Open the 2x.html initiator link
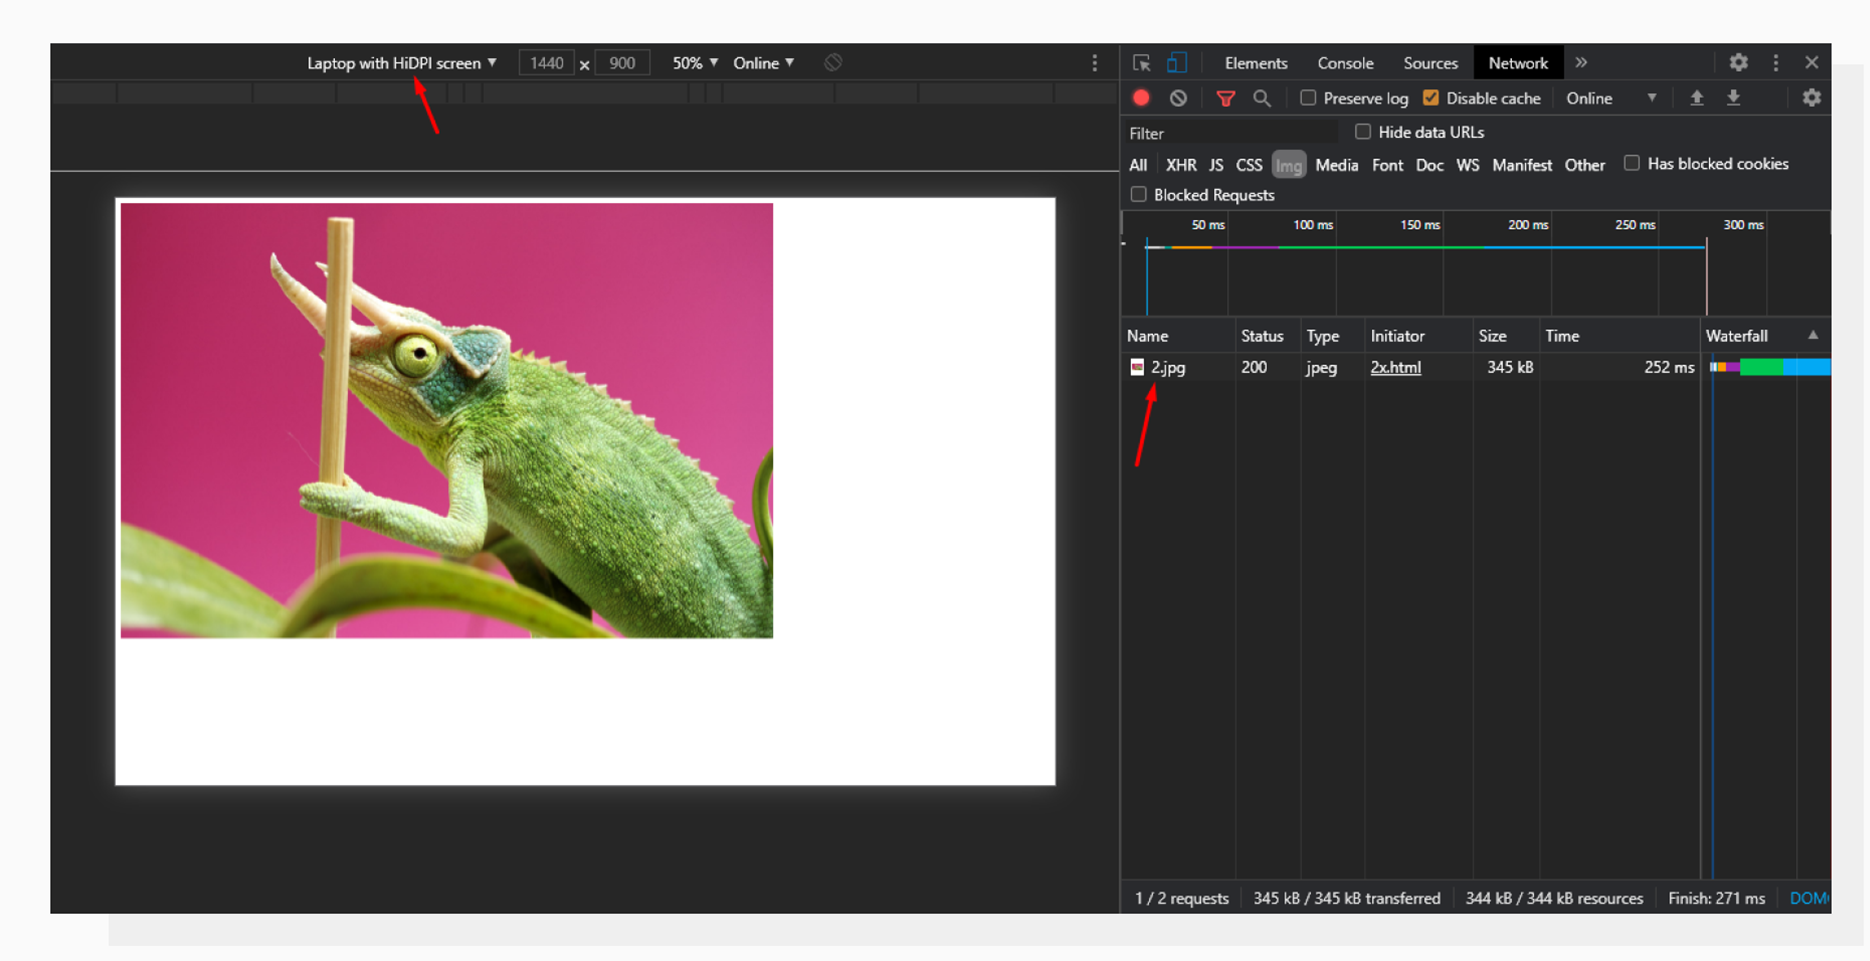 point(1395,367)
